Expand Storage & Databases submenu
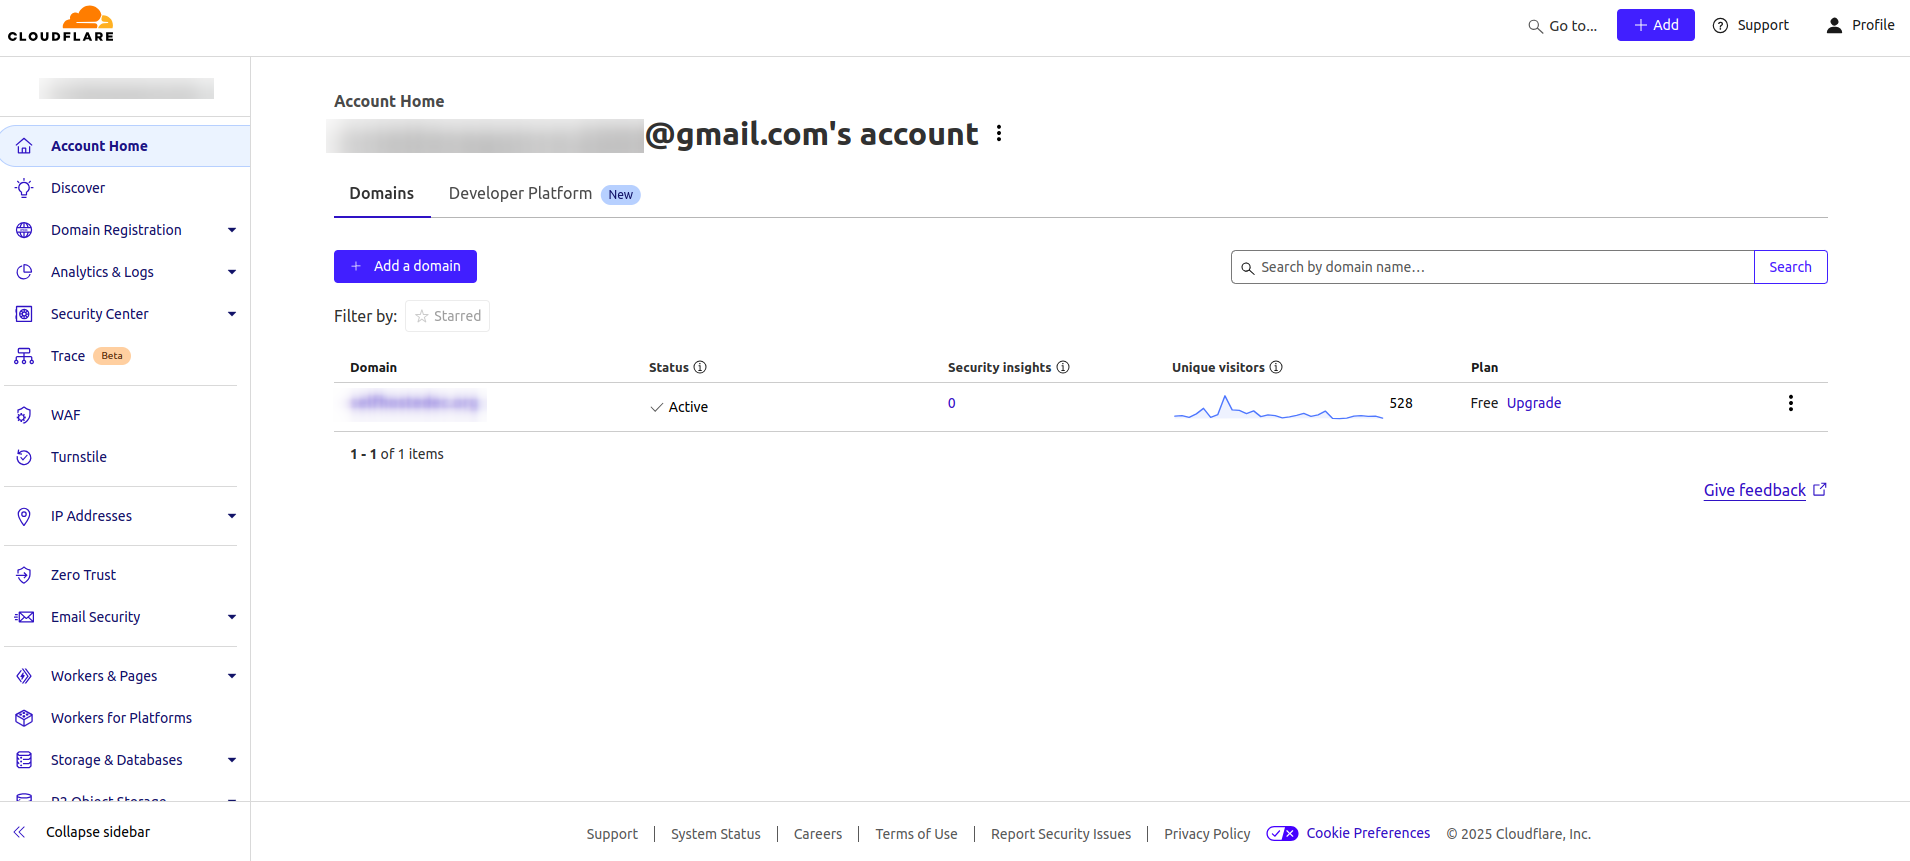Viewport: 1910px width, 861px height. coord(232,760)
